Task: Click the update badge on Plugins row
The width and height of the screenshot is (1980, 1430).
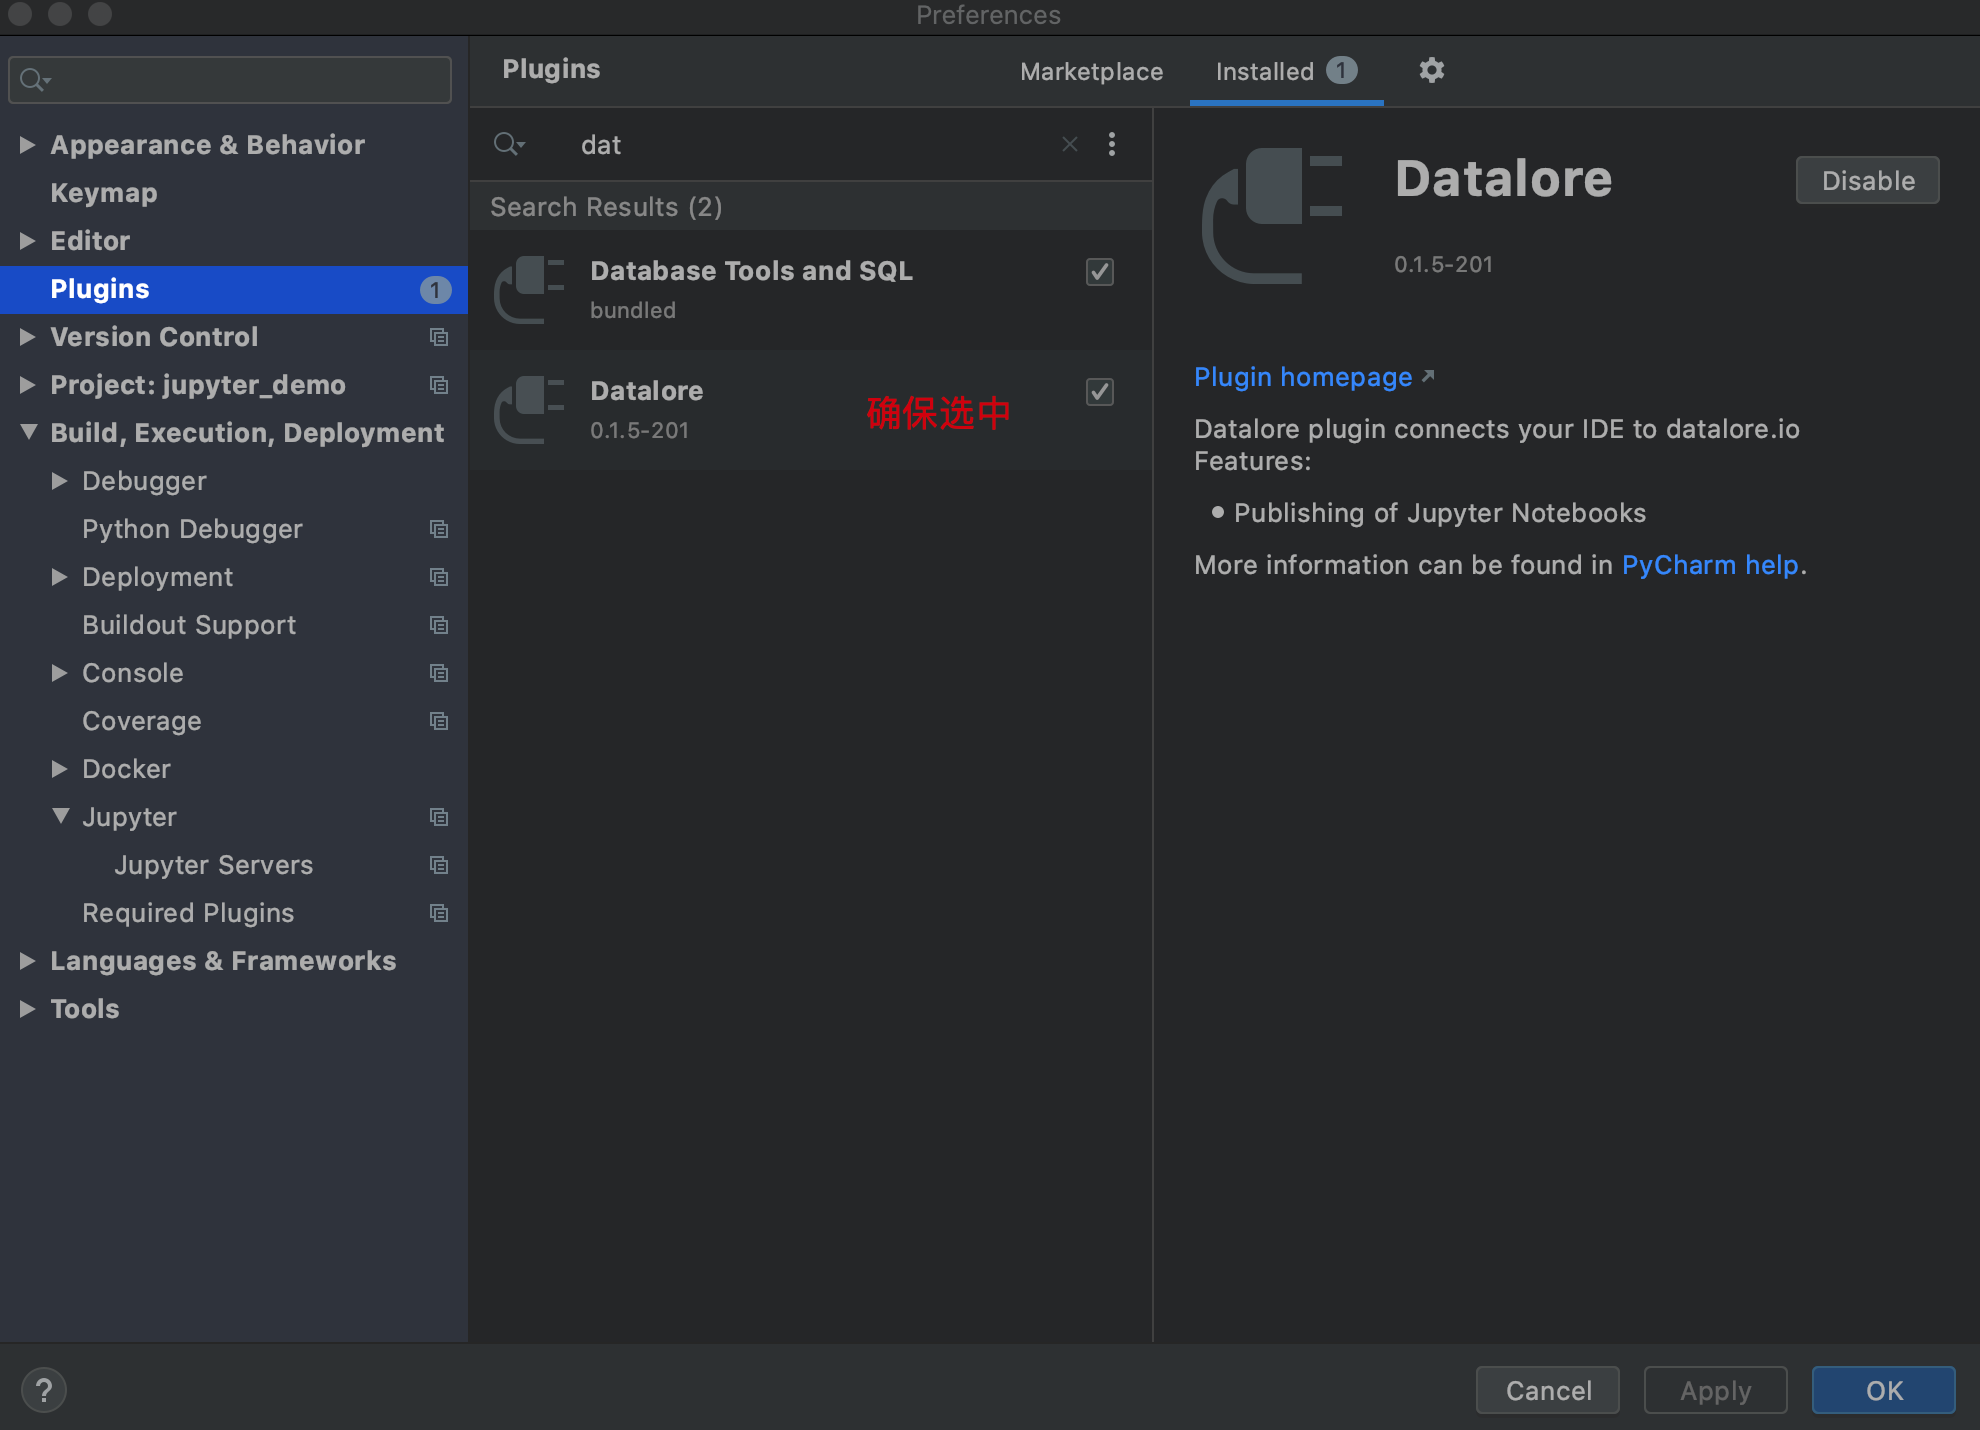Action: [435, 290]
